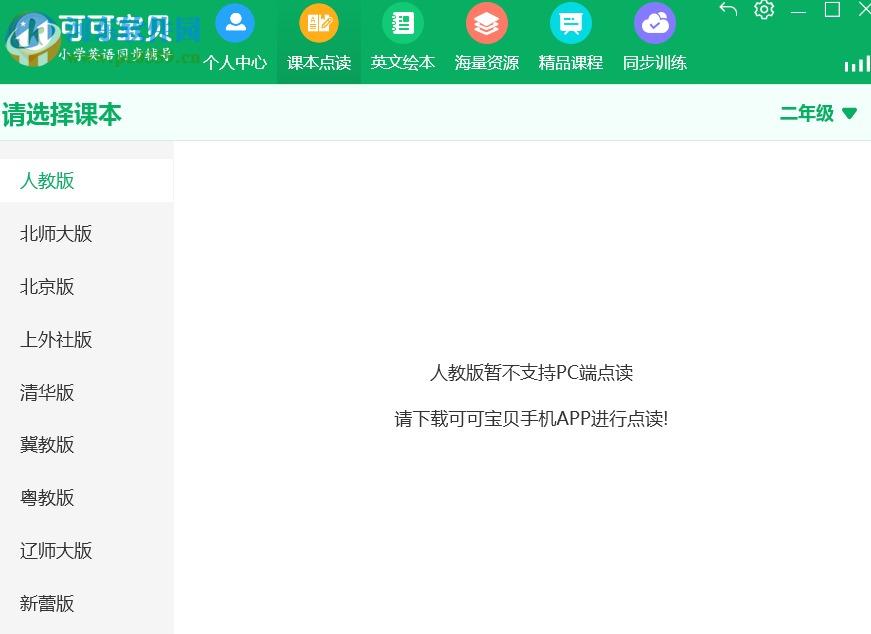This screenshot has width=871, height=634.
Task: Switch to the 人教版 textbook version
Action: 45,181
